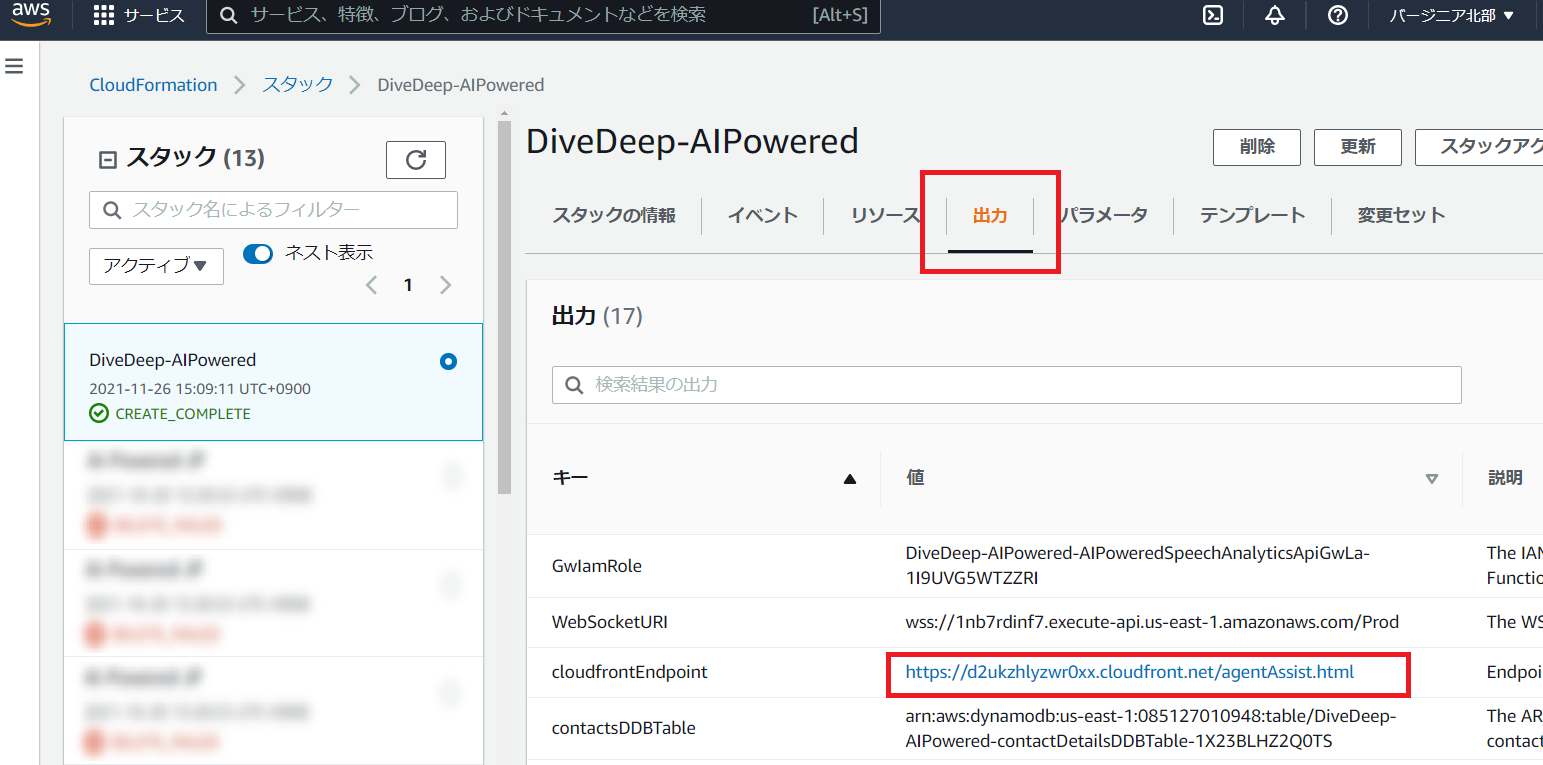Select the wss:// WebSocket URI value
Screen dimensions: 1543x765
1151,622
